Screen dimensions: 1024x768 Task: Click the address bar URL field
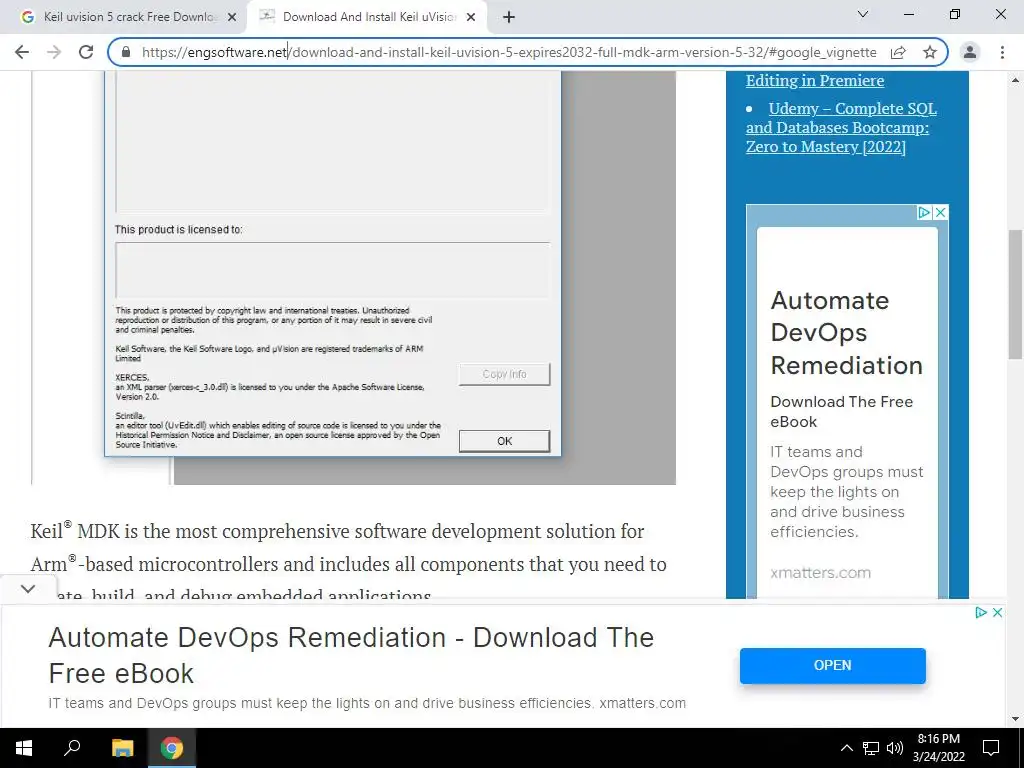509,52
